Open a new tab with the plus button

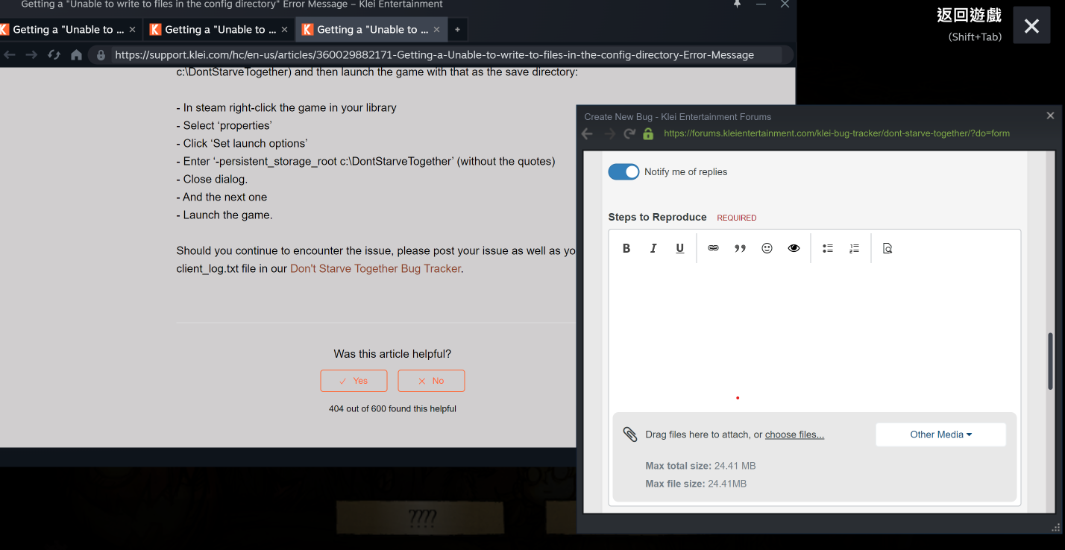(457, 30)
